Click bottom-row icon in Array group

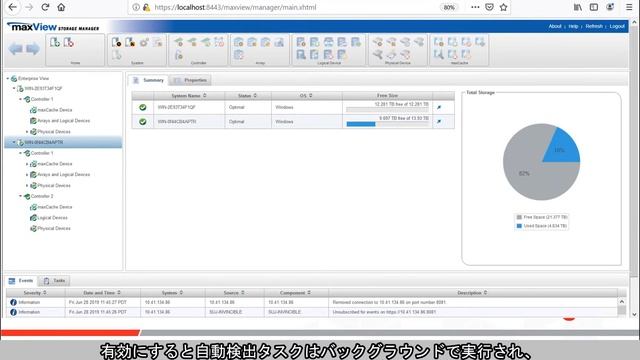239,55
